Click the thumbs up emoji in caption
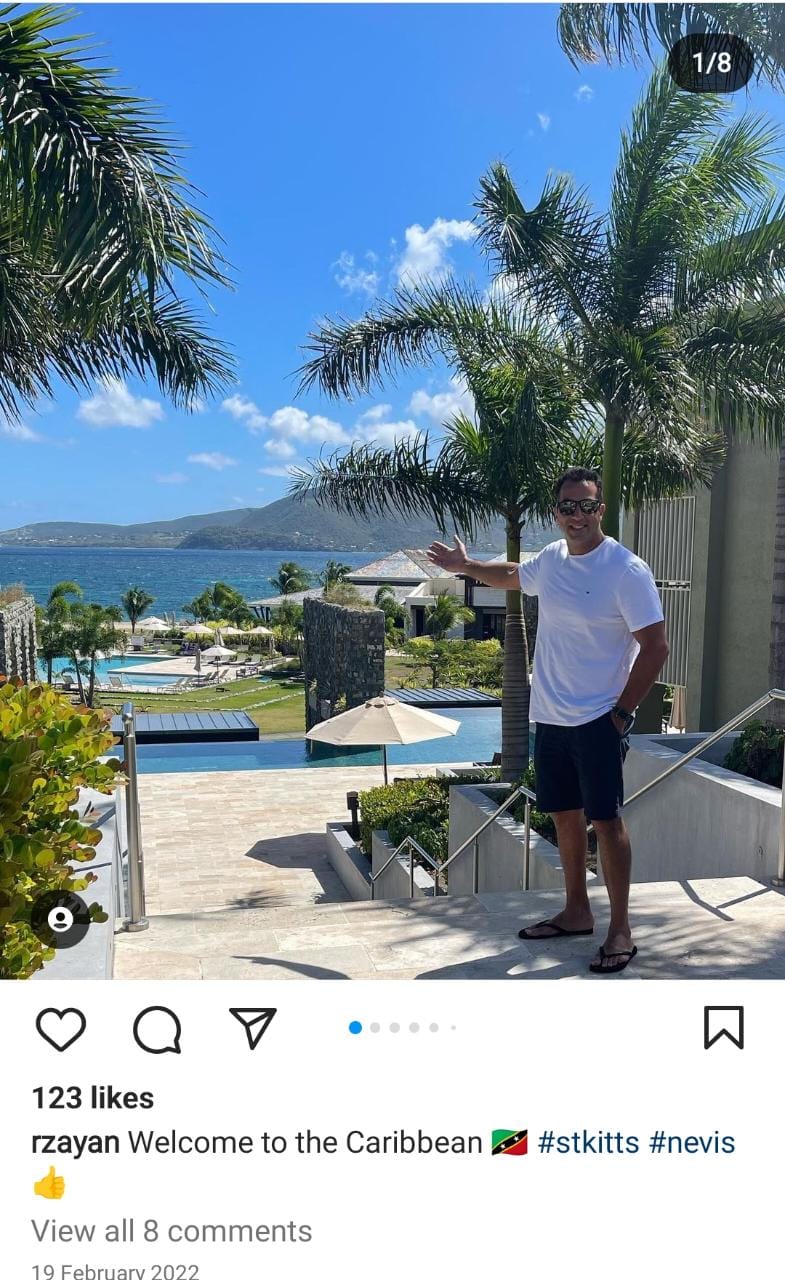 tap(49, 1183)
